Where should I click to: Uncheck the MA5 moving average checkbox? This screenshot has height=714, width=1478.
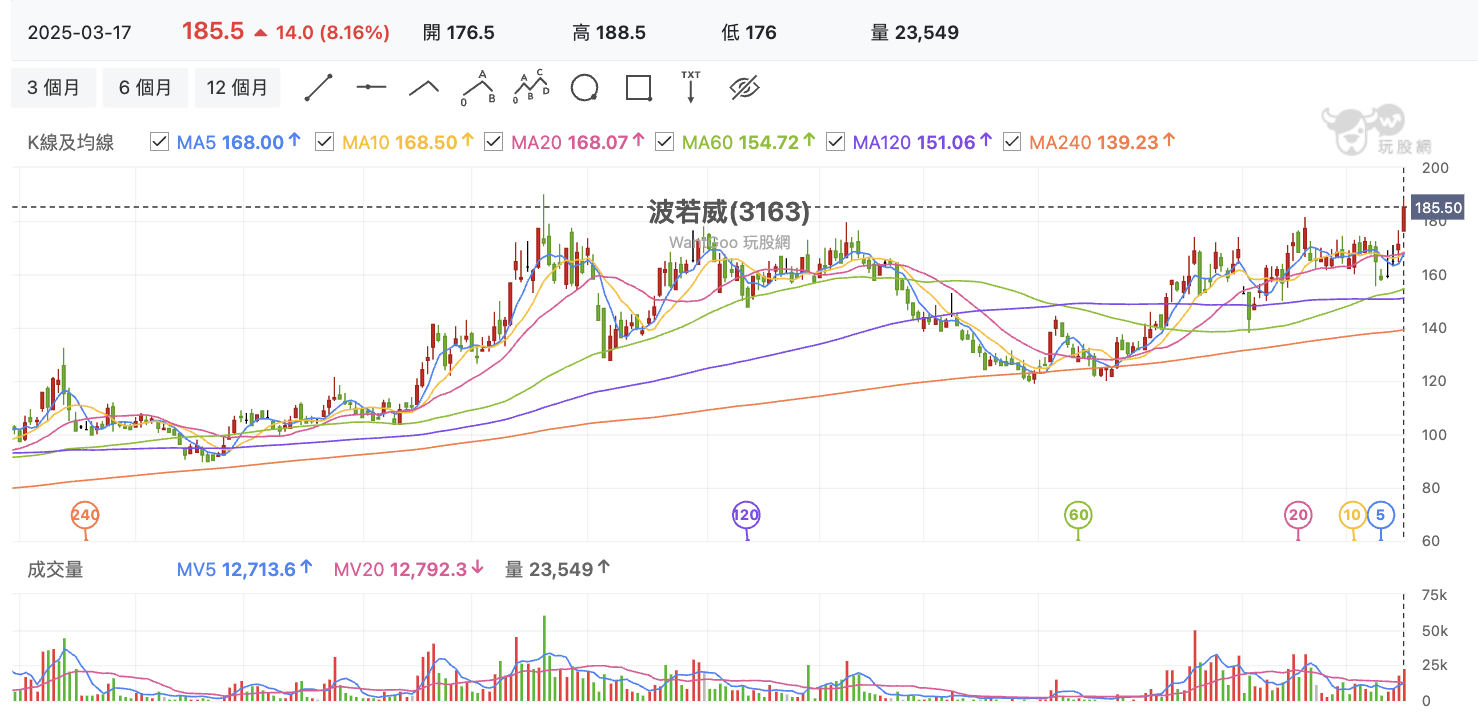158,142
